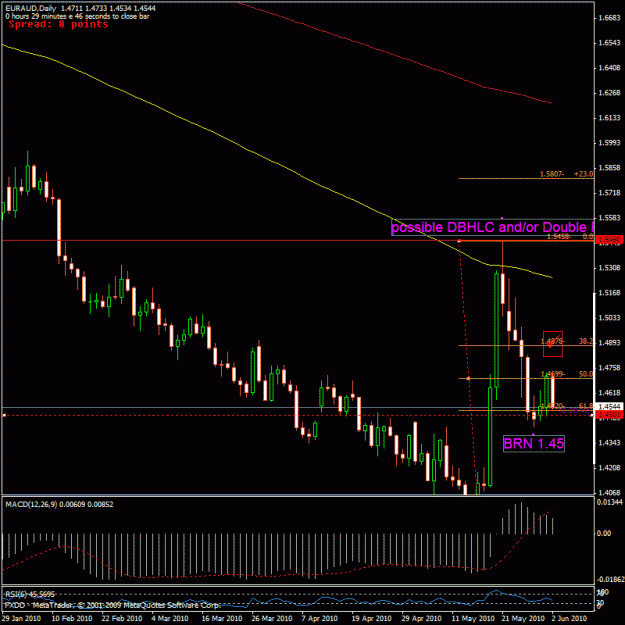Click the 19 Apr 2010 date label
The height and width of the screenshot is (625, 625).
click(x=371, y=619)
